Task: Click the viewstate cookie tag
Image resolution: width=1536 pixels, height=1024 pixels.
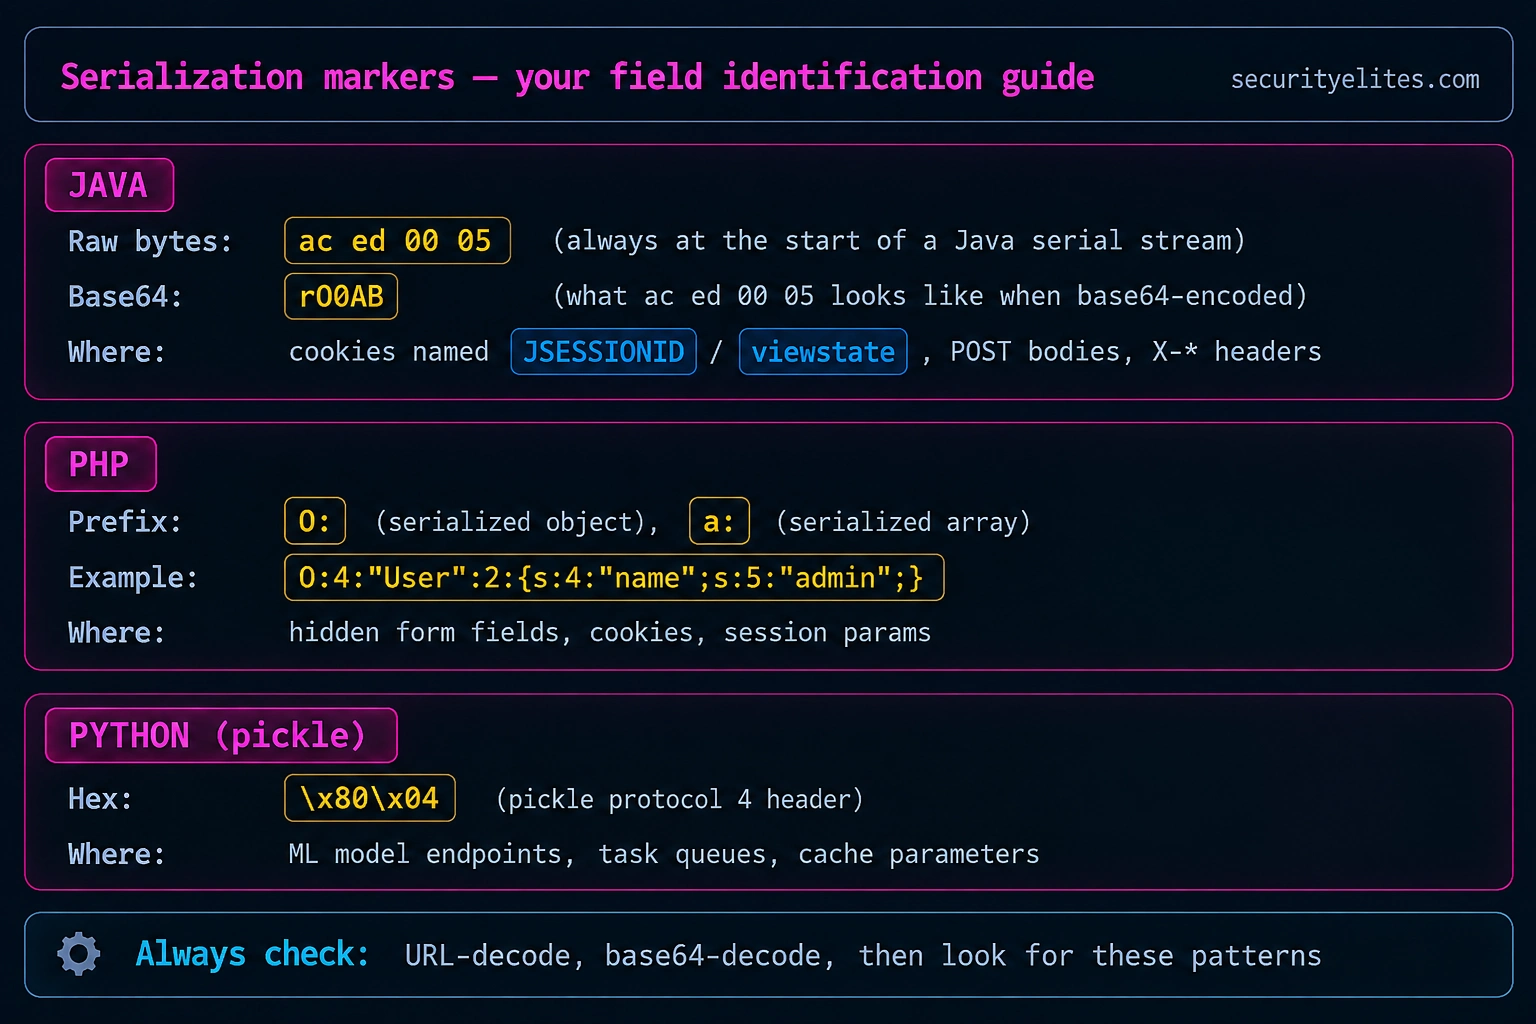Action: (823, 352)
